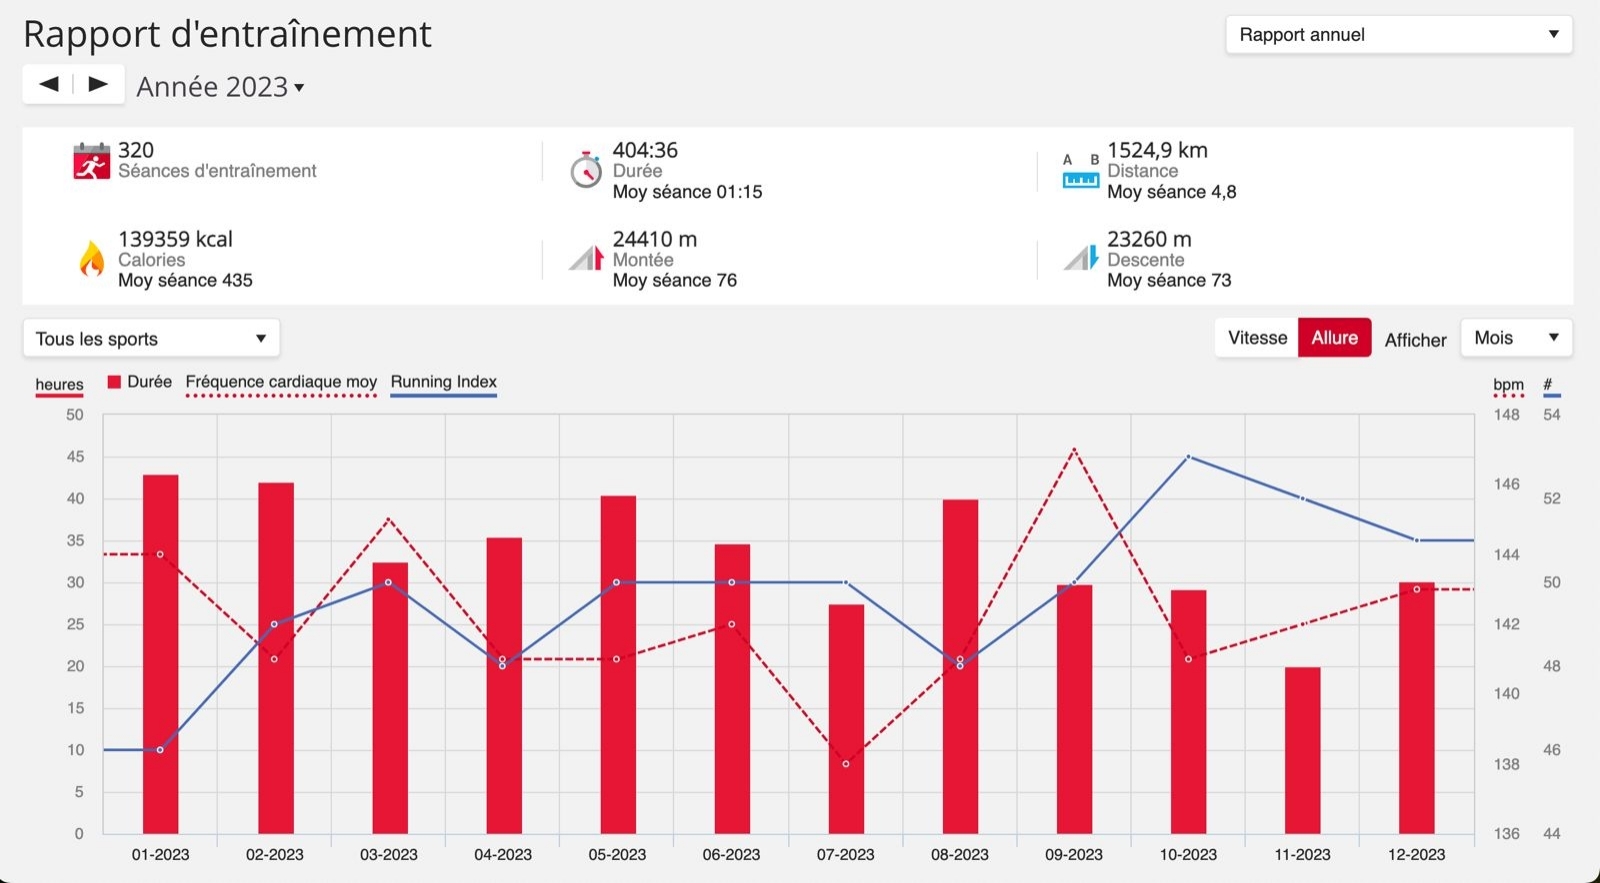1600x883 pixels.
Task: Toggle Durée series in chart legend
Action: pos(139,382)
